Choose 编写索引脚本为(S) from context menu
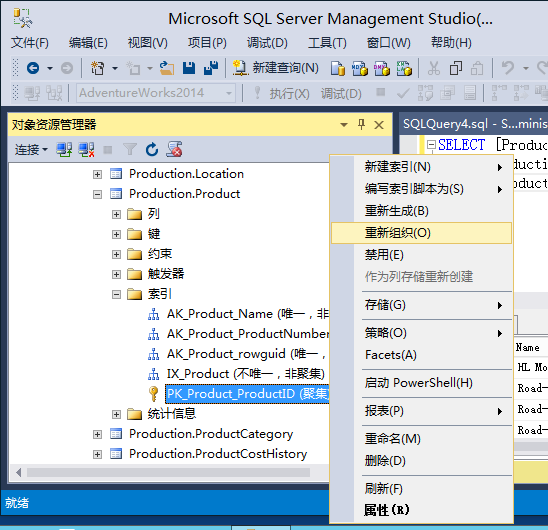 click(x=421, y=189)
